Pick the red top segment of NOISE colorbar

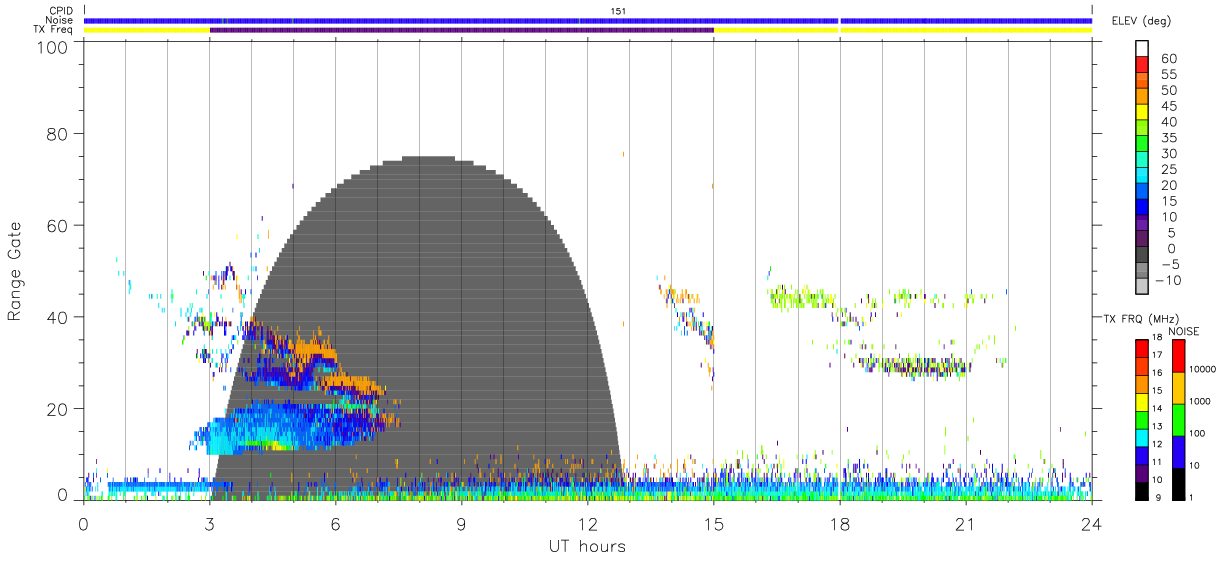[x=1179, y=356]
